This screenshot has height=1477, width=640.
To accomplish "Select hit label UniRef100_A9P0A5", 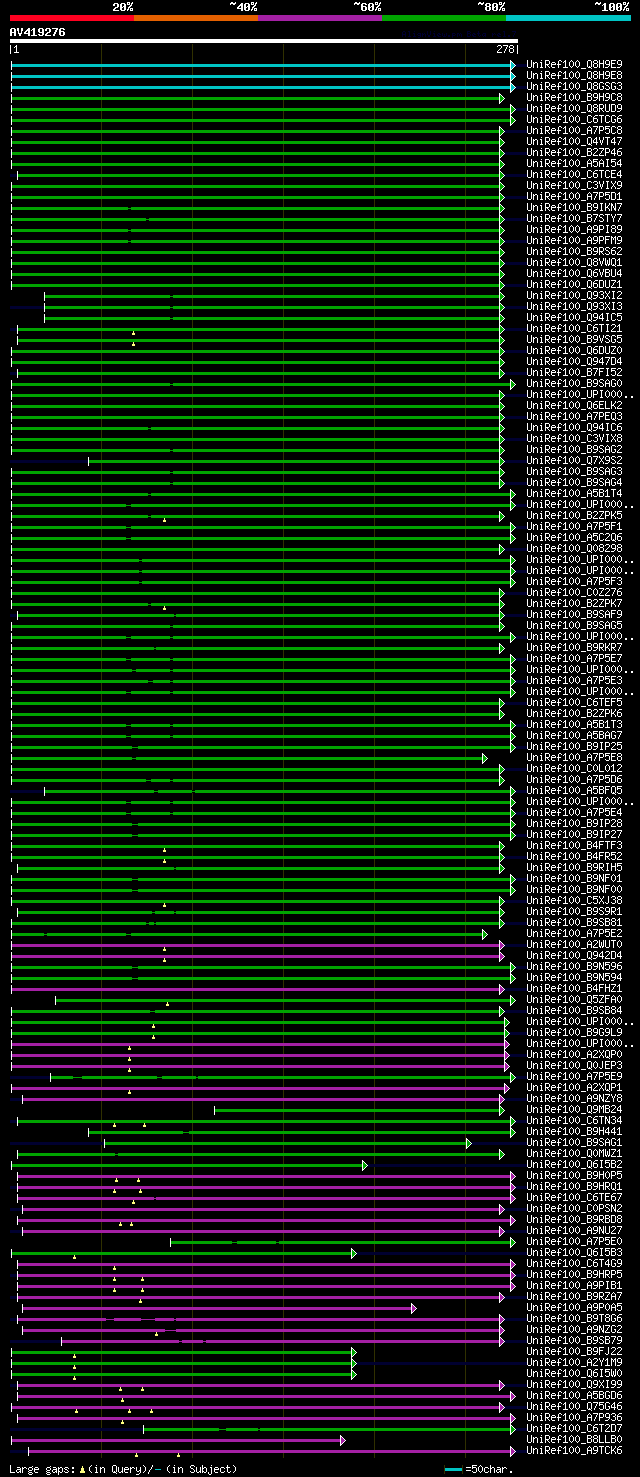I will [x=574, y=1307].
